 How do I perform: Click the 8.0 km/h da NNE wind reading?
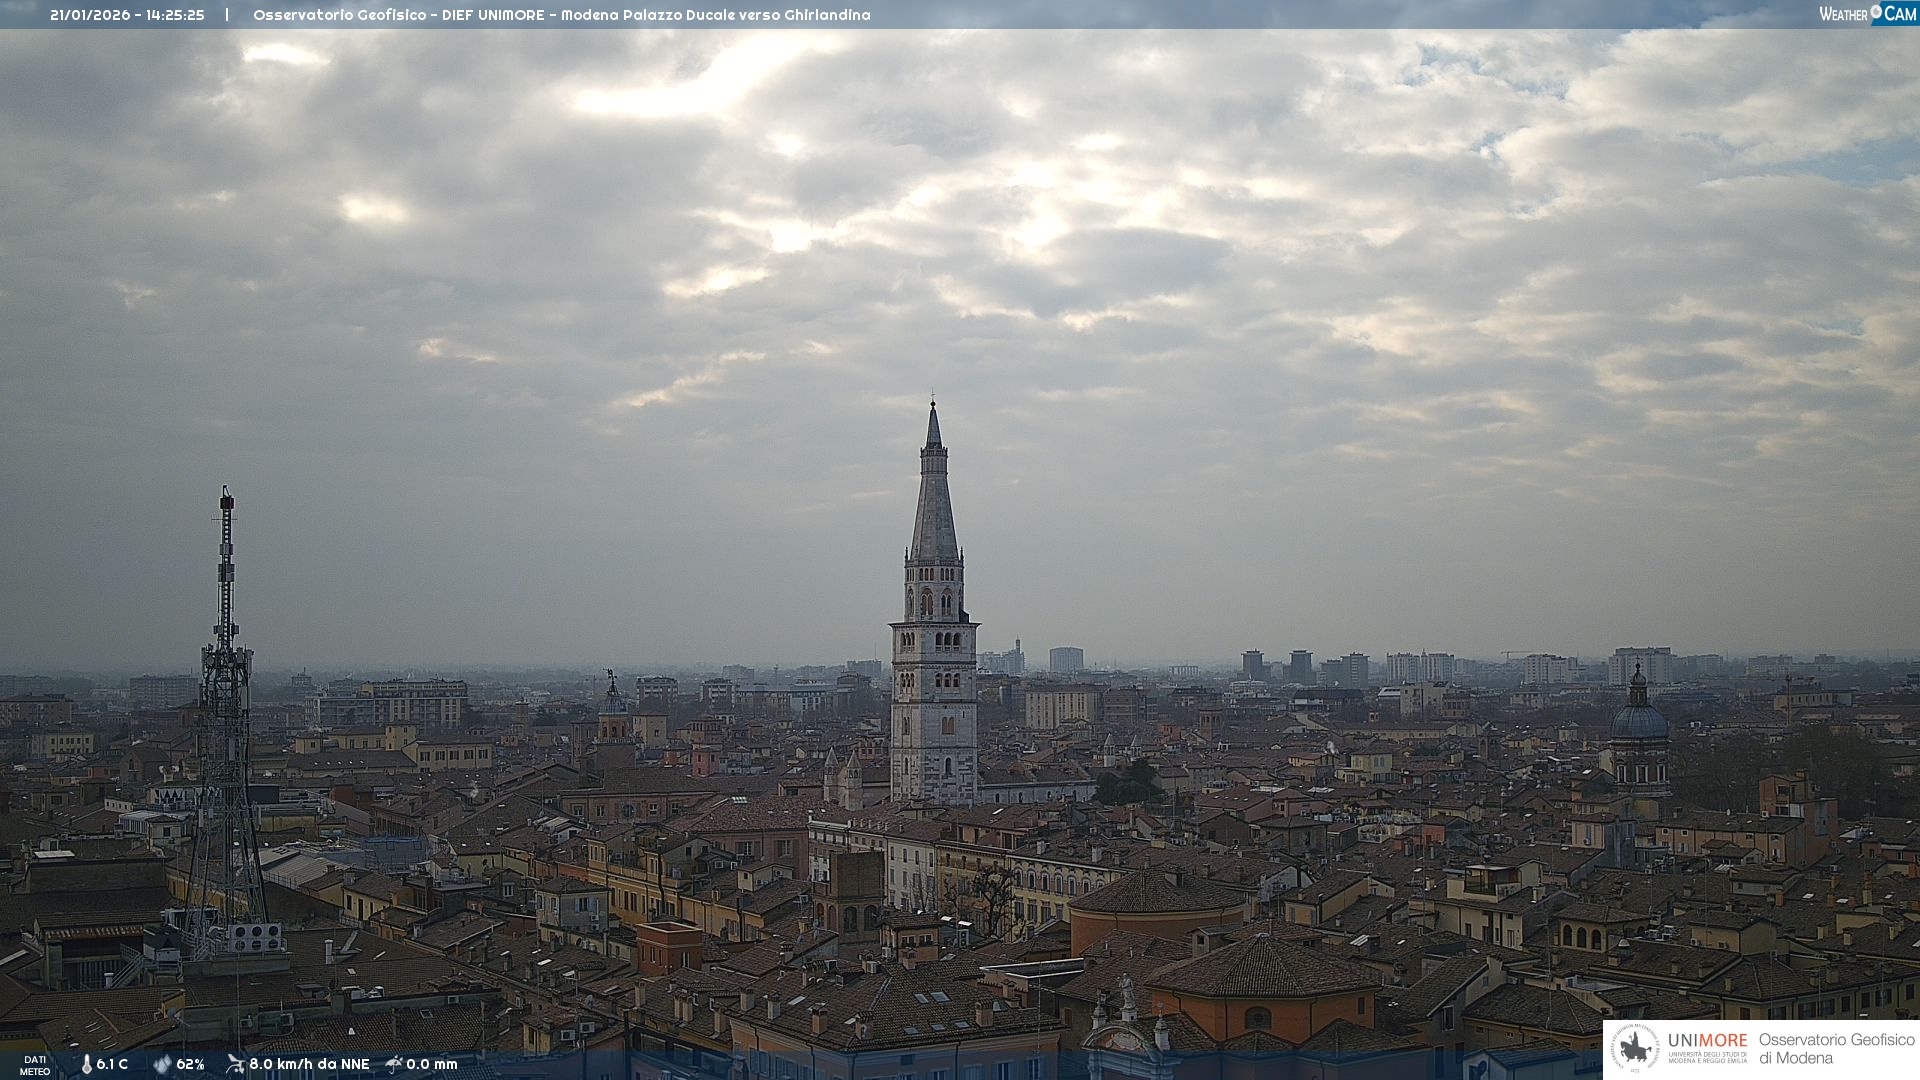309,1065
